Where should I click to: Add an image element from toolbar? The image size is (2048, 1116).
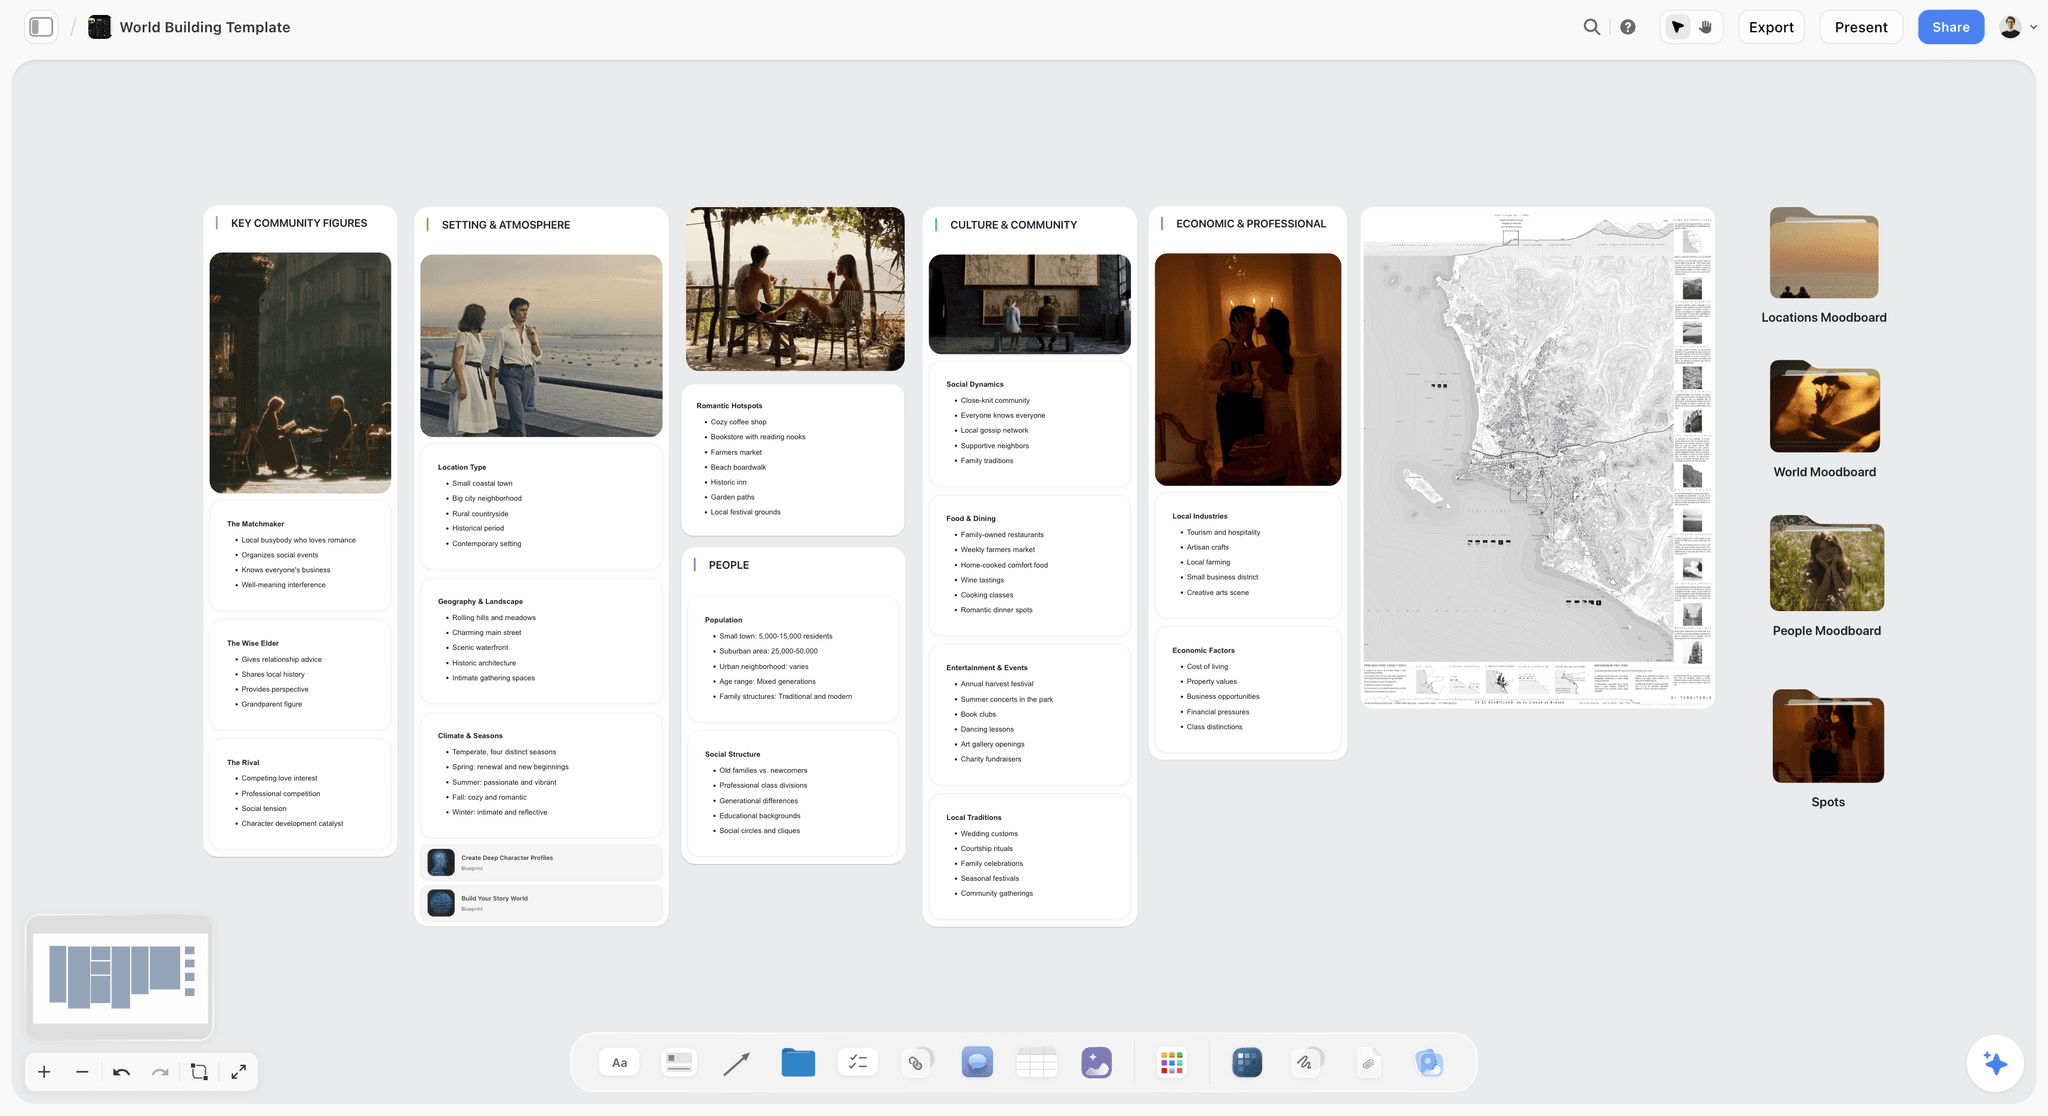[x=1097, y=1062]
